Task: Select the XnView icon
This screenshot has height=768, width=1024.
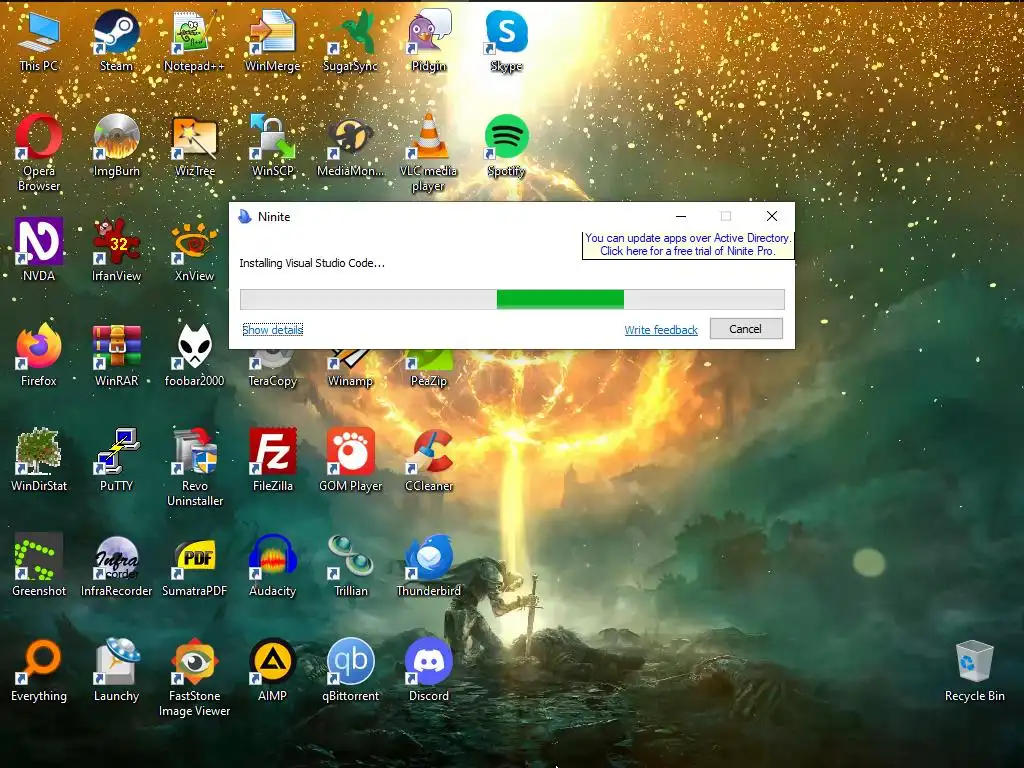Action: pos(194,250)
